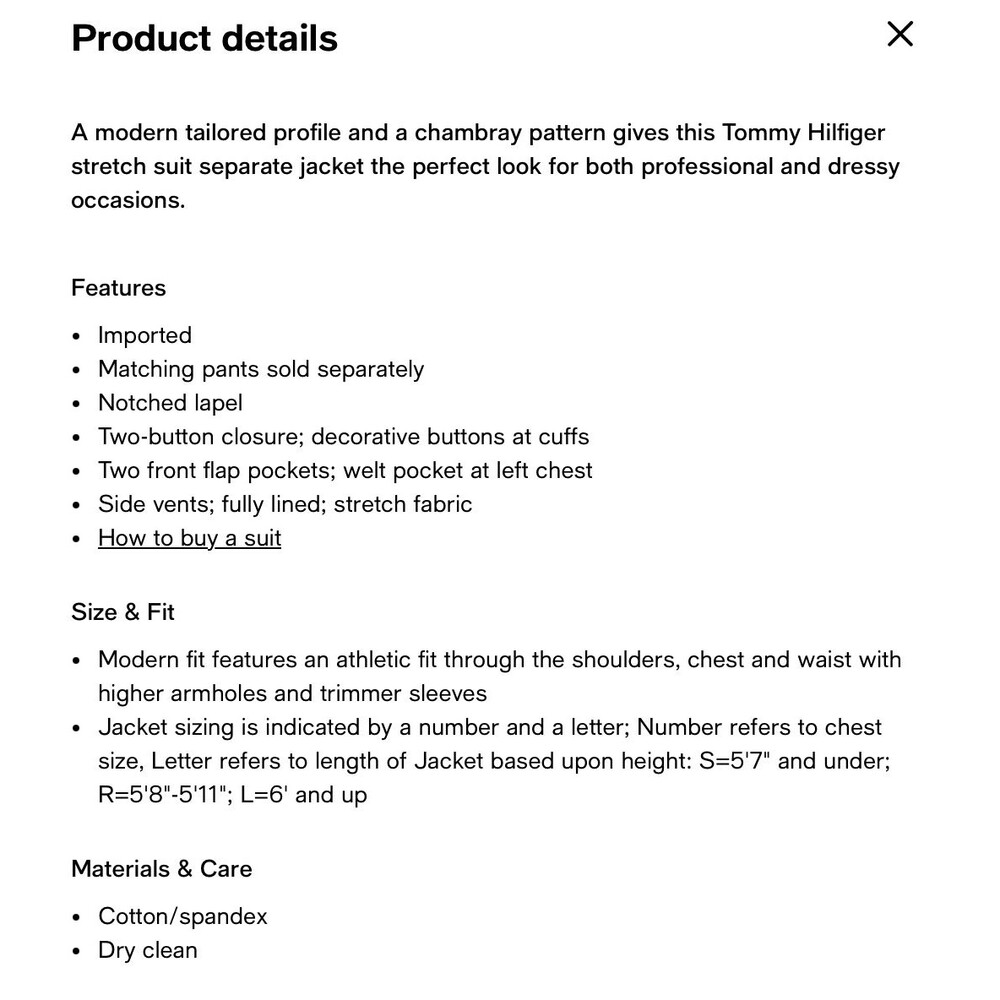Click the Product details heading

(x=204, y=38)
